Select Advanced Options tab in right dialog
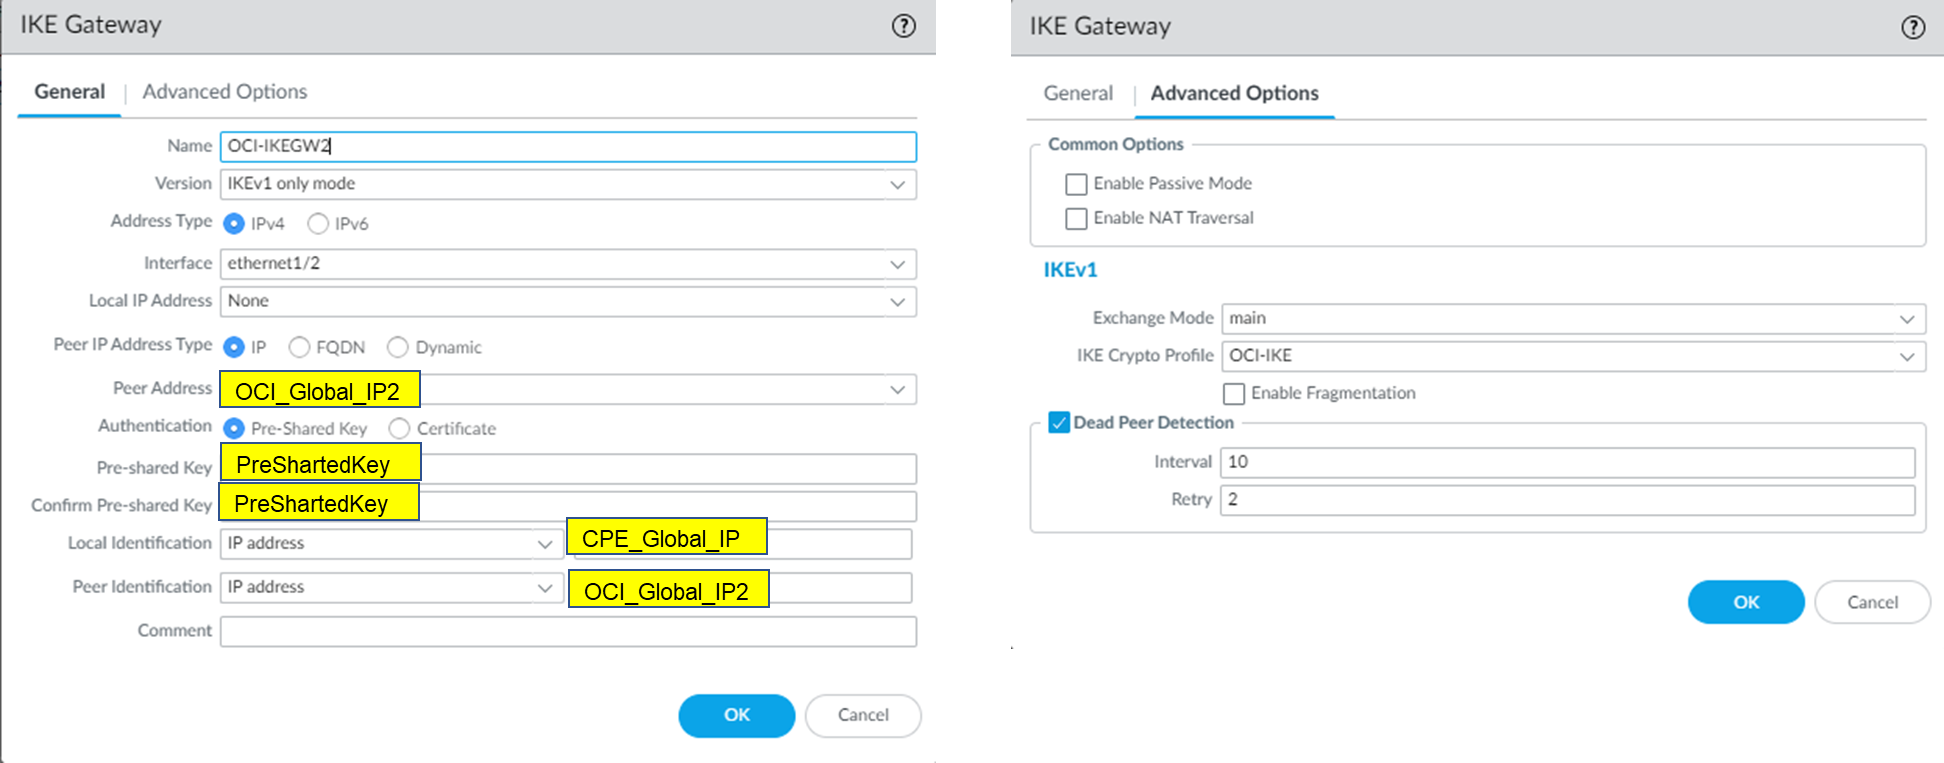 click(x=1235, y=93)
